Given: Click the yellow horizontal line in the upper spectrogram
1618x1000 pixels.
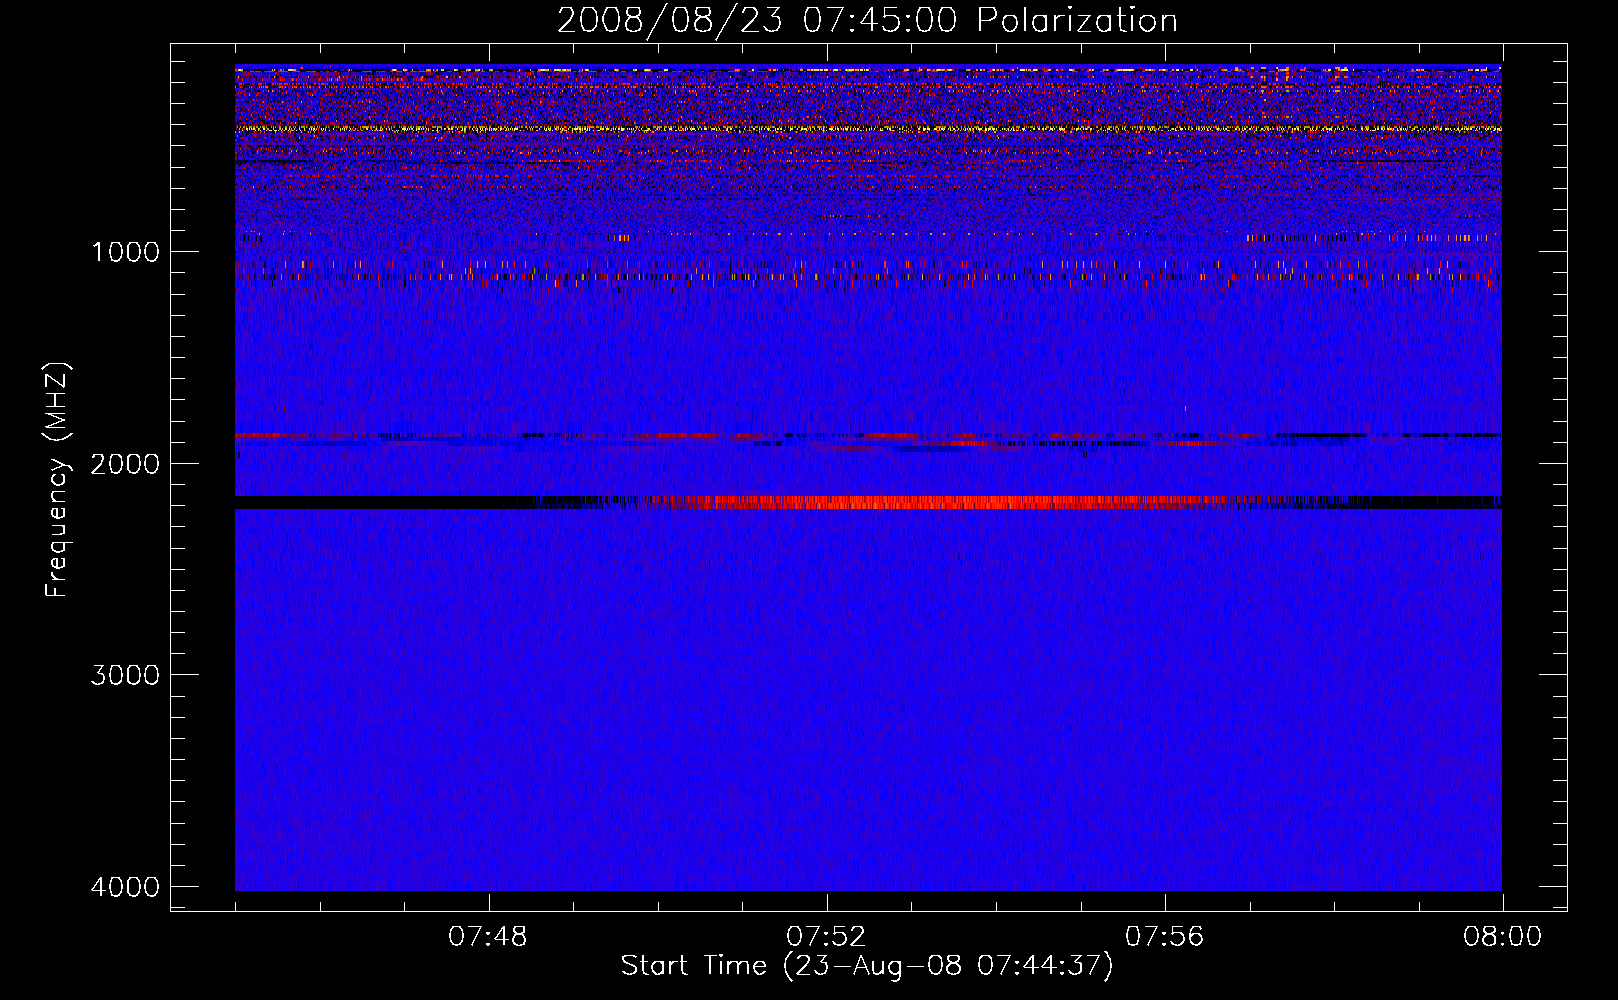Looking at the screenshot, I should 868,129.
